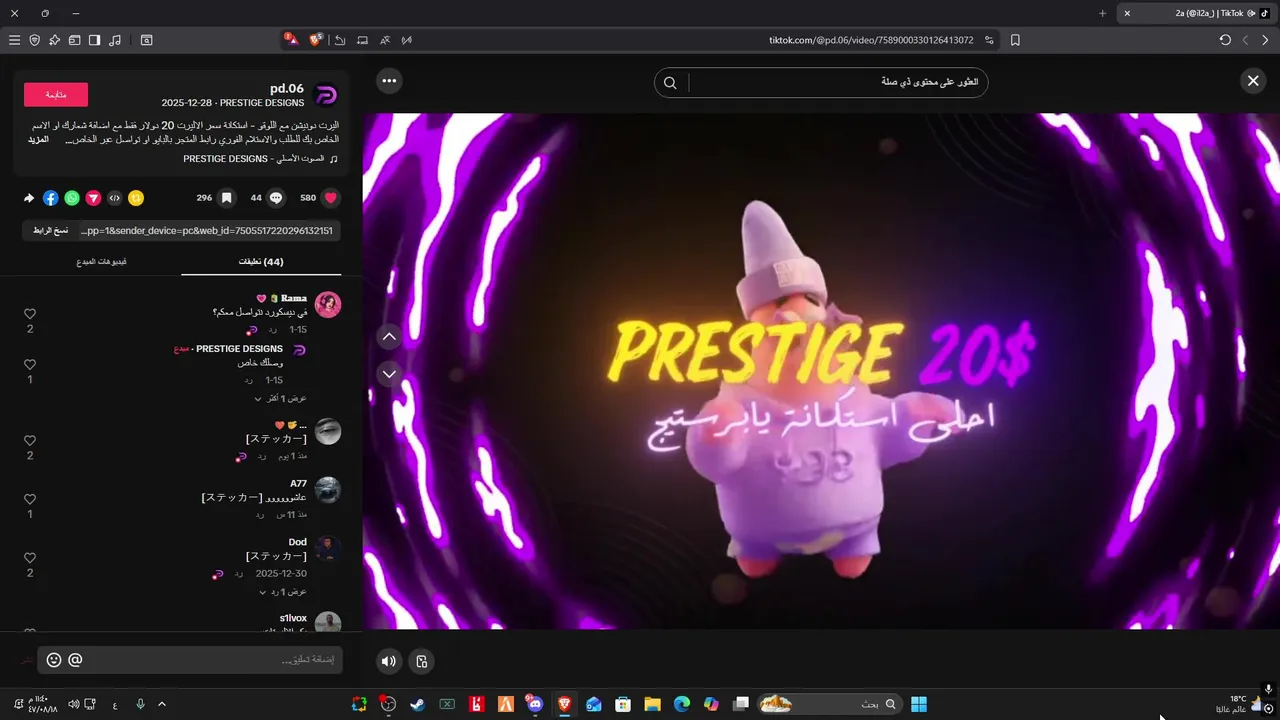This screenshot has width=1280, height=720.
Task: Expand 1 more reply under Rama
Action: coord(280,398)
